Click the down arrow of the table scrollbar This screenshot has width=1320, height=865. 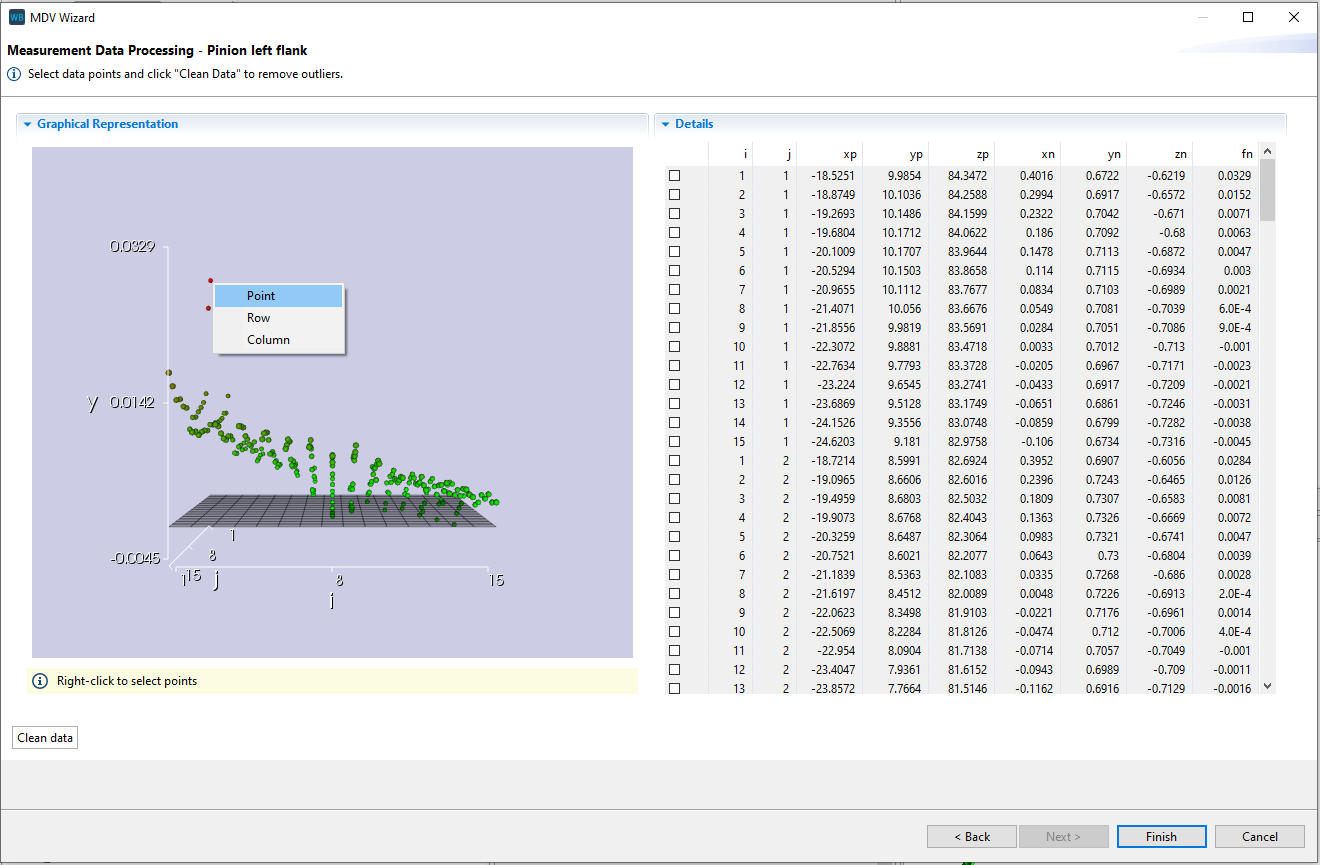(1267, 686)
